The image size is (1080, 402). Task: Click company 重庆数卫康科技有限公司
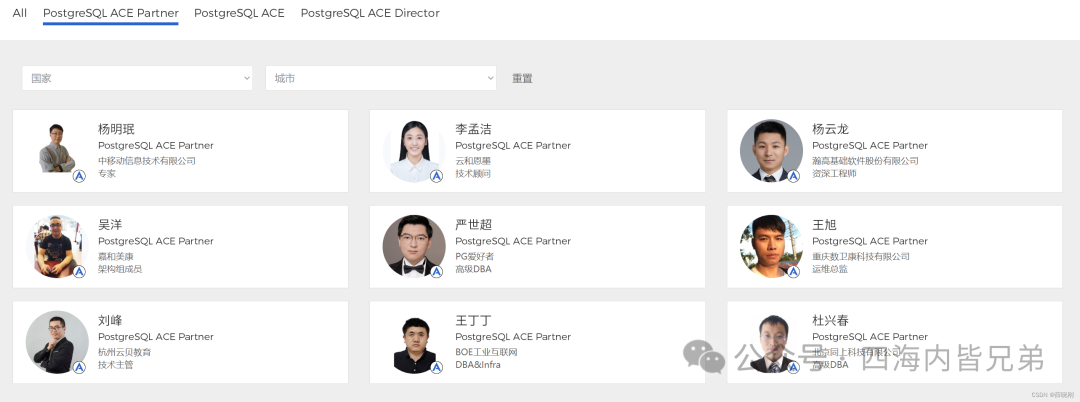pos(861,257)
